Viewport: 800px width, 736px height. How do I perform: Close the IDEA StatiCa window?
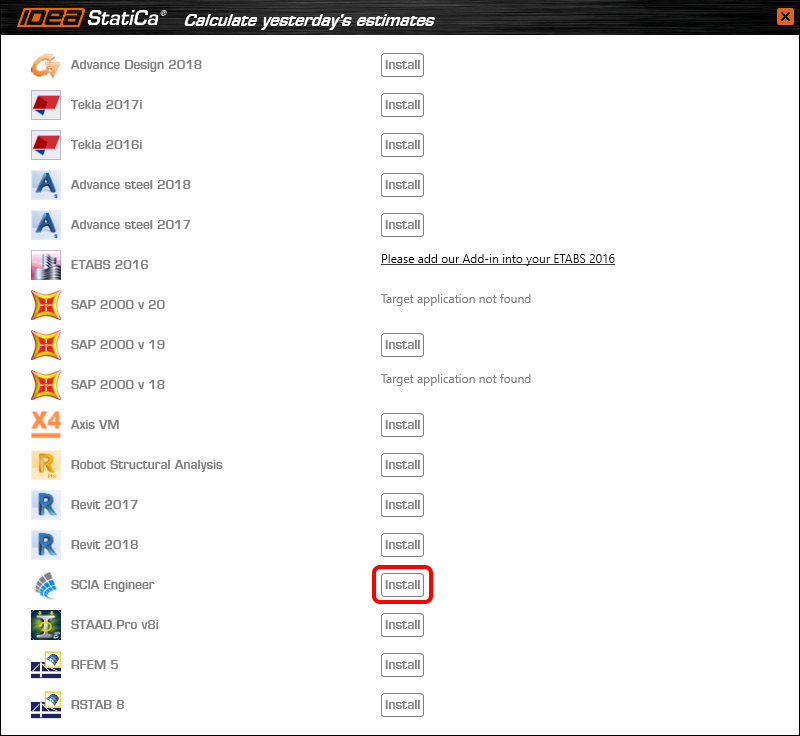click(x=785, y=16)
